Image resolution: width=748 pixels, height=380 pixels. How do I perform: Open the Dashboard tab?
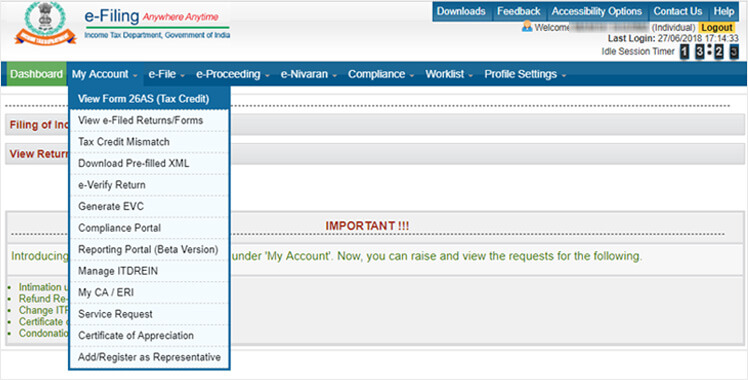click(36, 74)
